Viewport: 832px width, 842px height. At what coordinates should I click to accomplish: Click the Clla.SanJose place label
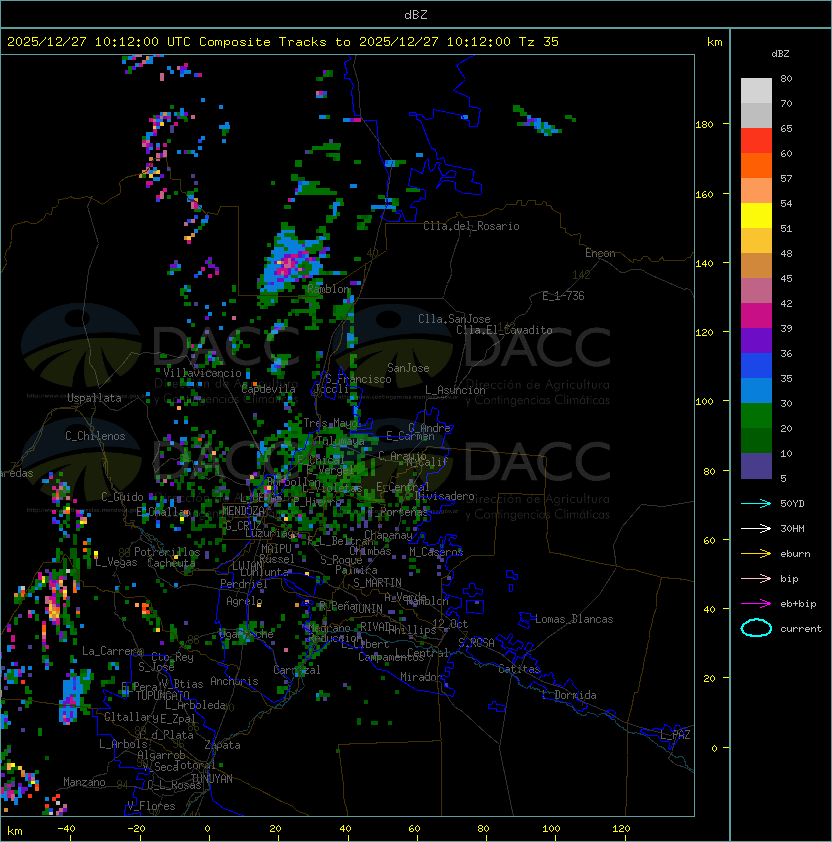(454, 318)
